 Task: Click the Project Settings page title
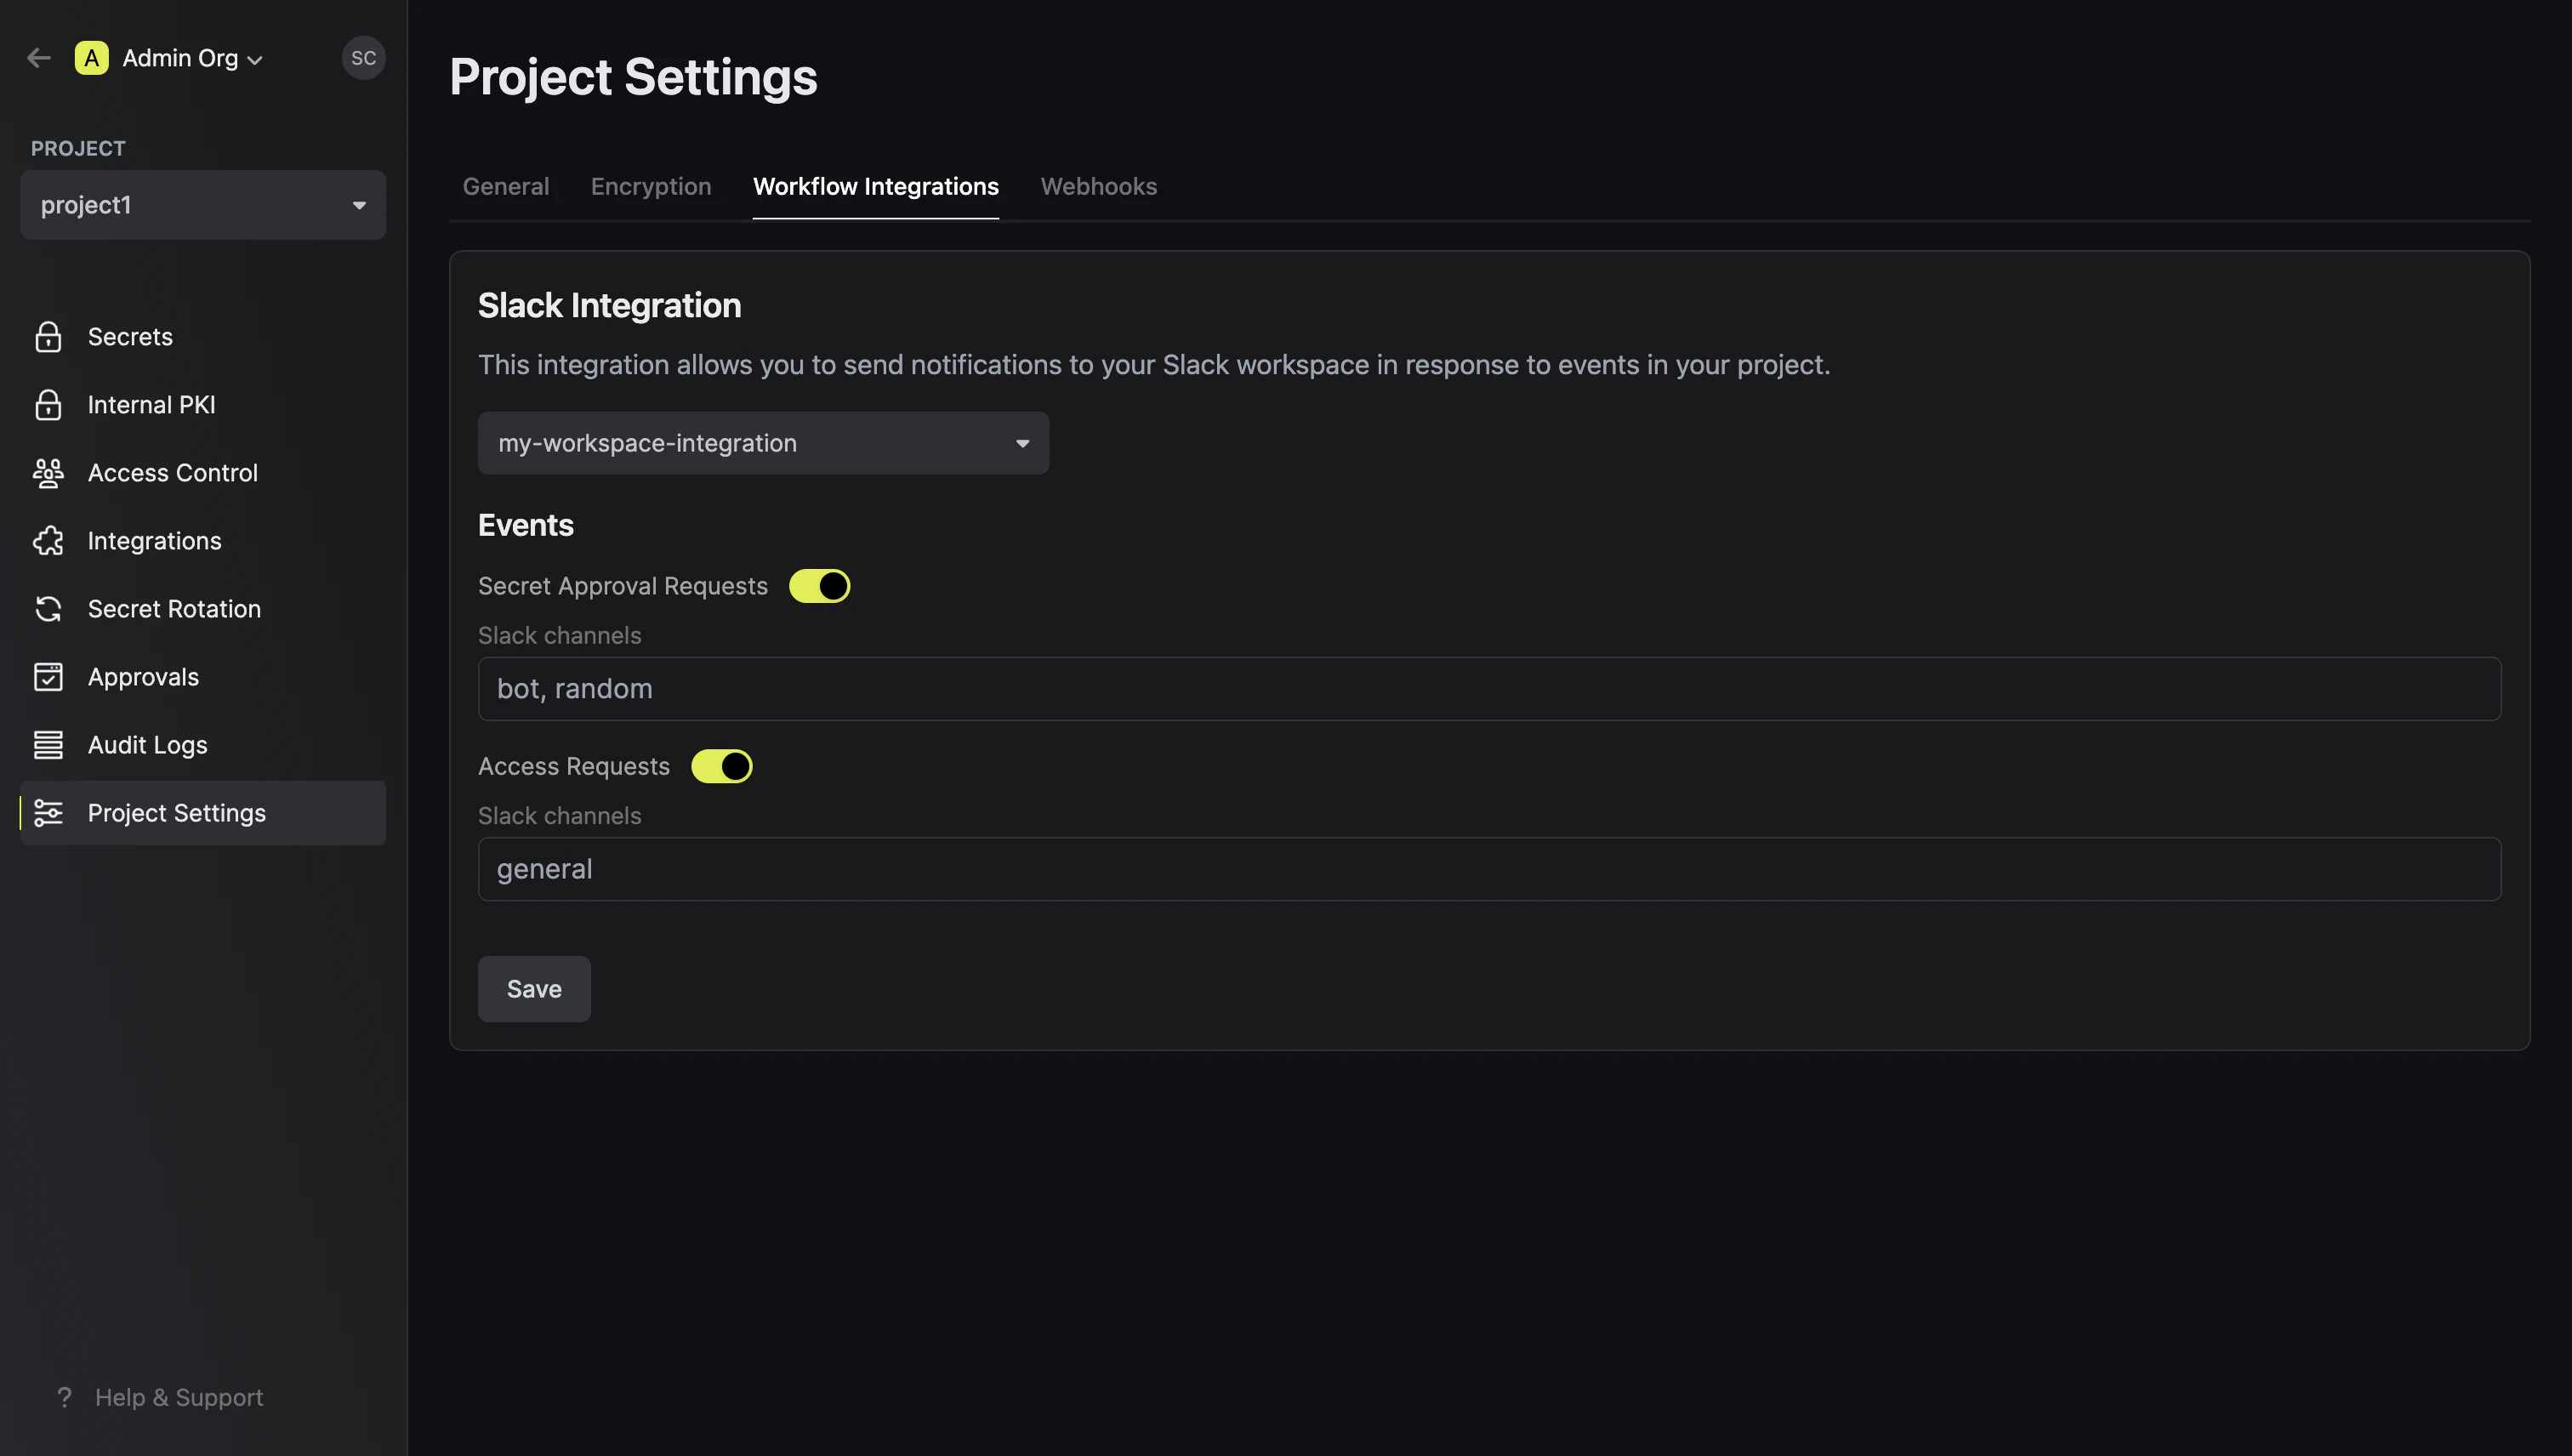coord(633,77)
